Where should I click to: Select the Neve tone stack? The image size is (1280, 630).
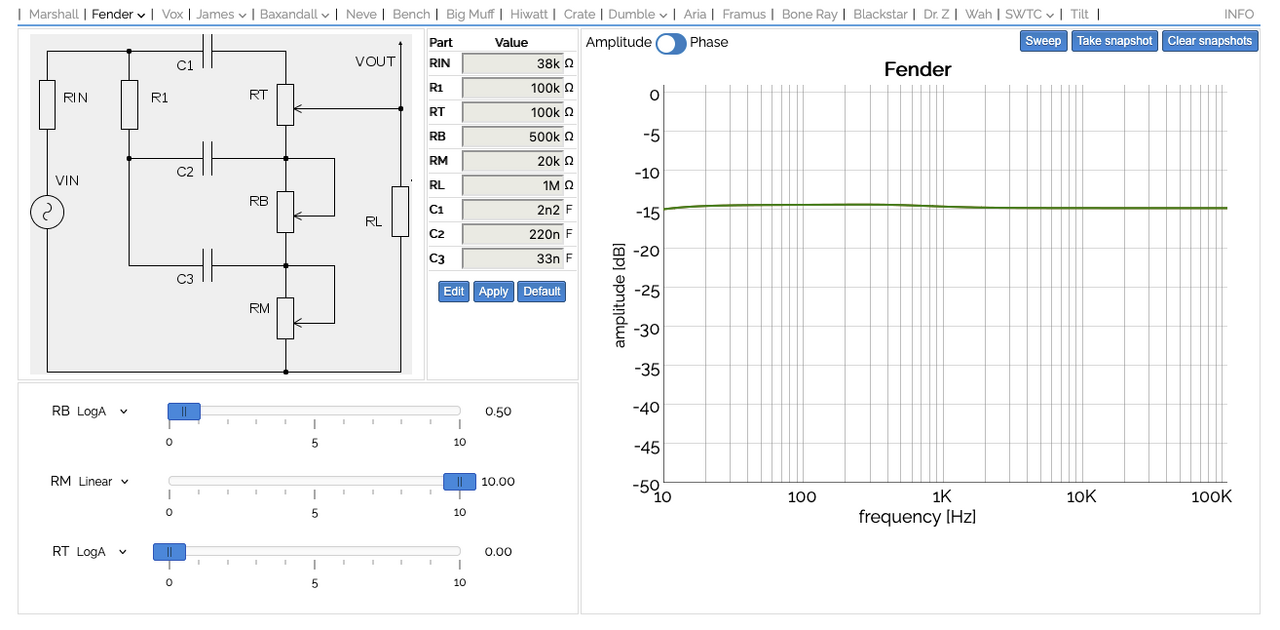pyautogui.click(x=361, y=14)
